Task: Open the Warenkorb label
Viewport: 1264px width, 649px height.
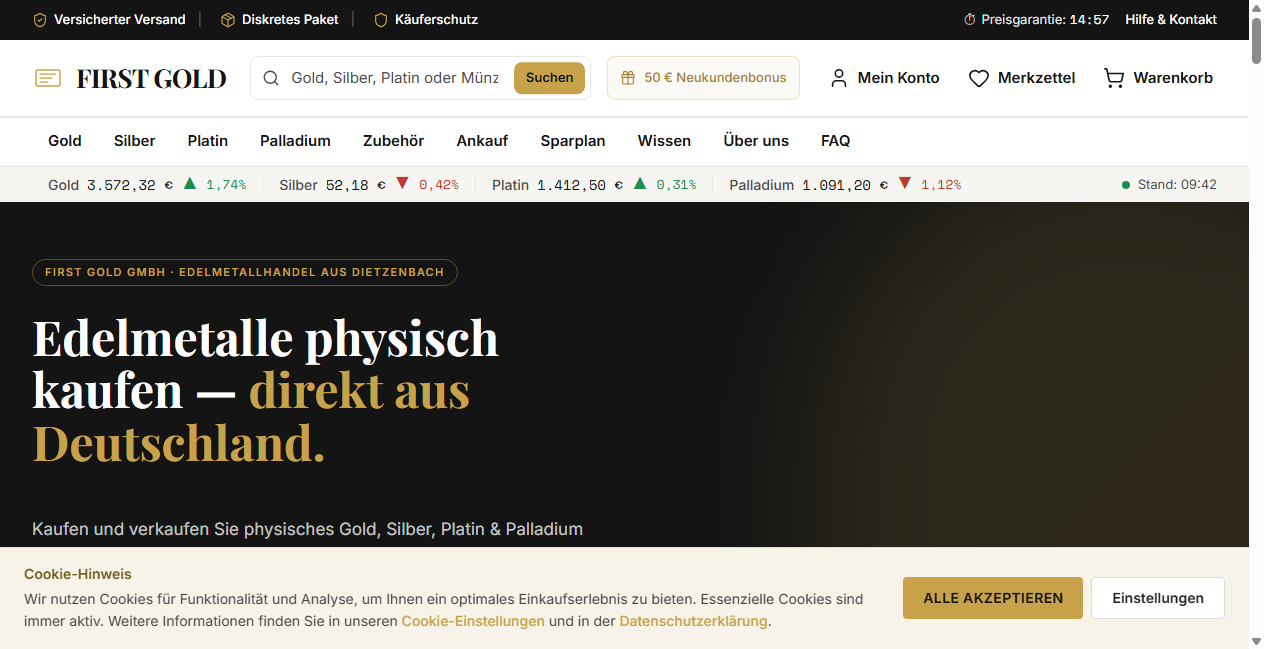Action: pyautogui.click(x=1173, y=78)
